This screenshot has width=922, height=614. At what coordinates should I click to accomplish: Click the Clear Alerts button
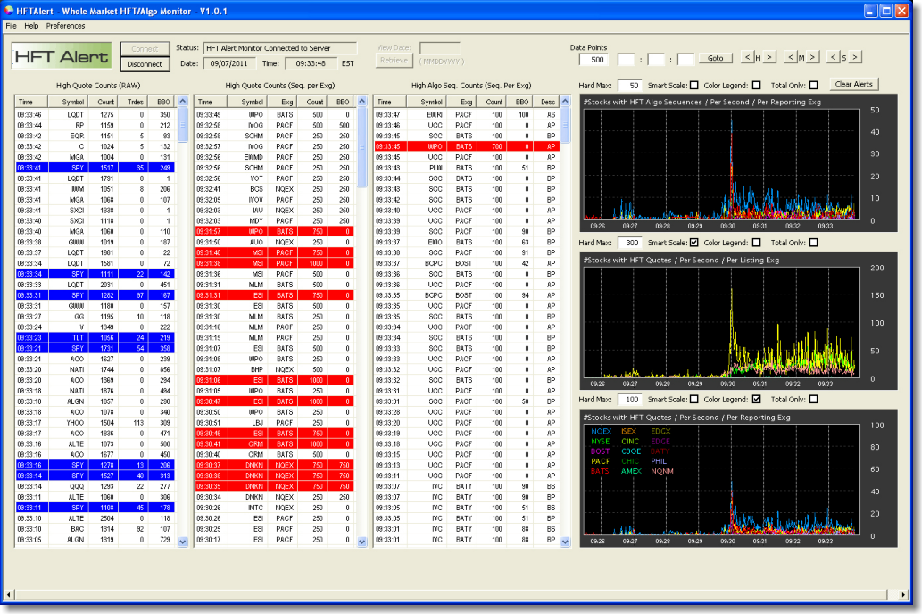click(854, 85)
